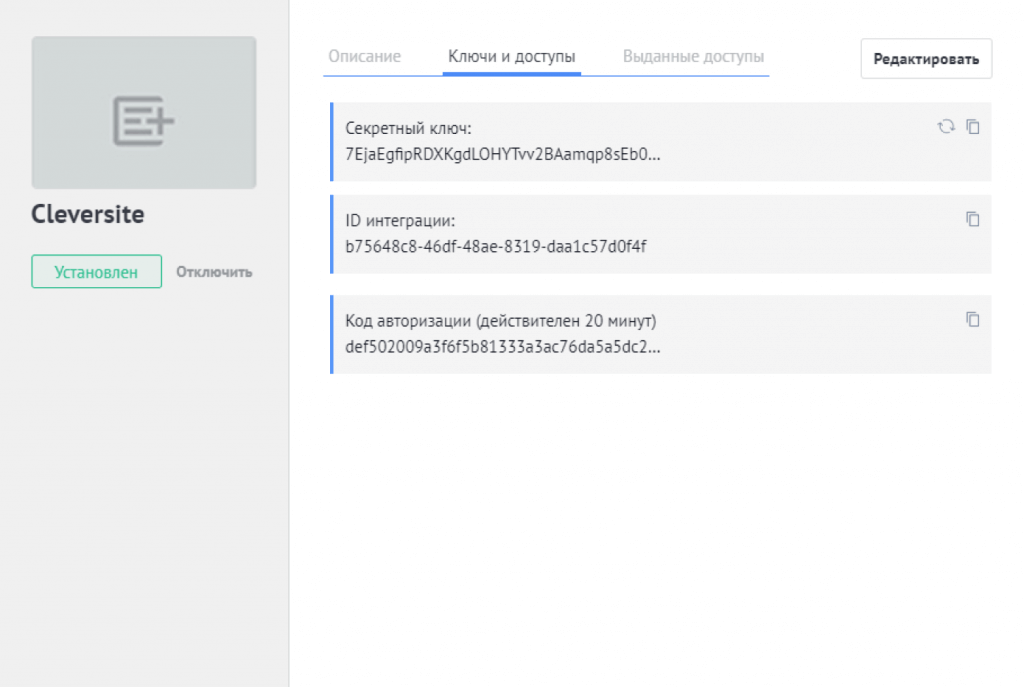Click the Cleversite title text
This screenshot has height=687, width=1024.
[88, 214]
